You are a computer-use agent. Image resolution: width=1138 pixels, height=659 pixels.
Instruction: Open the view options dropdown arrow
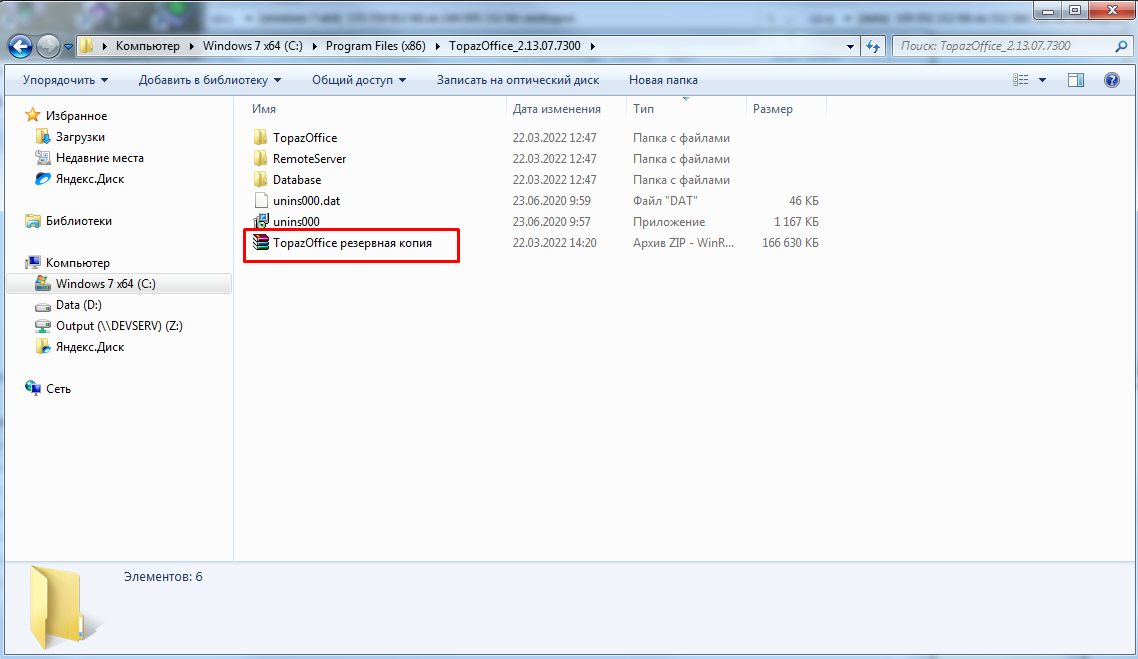[x=1042, y=80]
